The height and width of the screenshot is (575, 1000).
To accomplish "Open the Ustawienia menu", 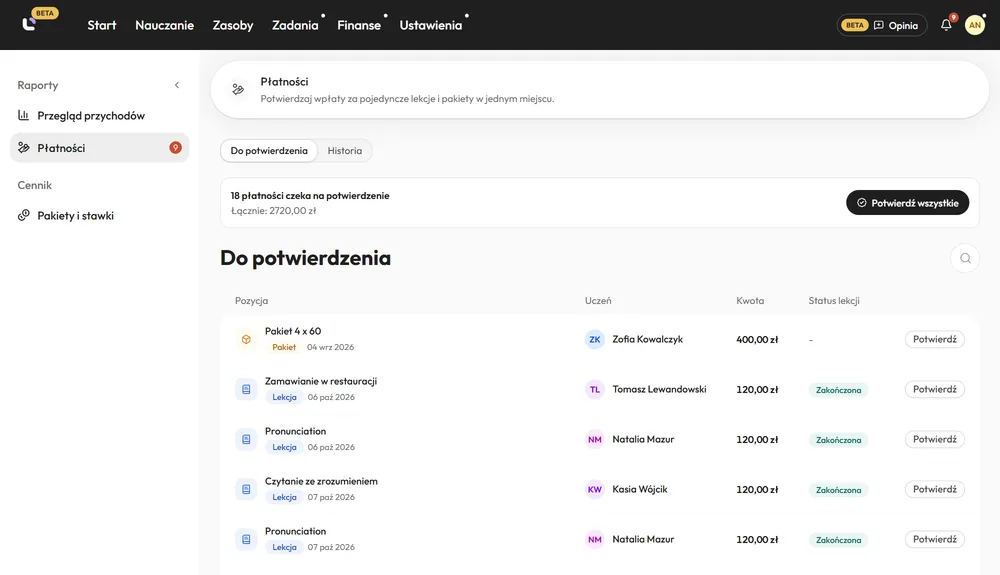I will [430, 25].
